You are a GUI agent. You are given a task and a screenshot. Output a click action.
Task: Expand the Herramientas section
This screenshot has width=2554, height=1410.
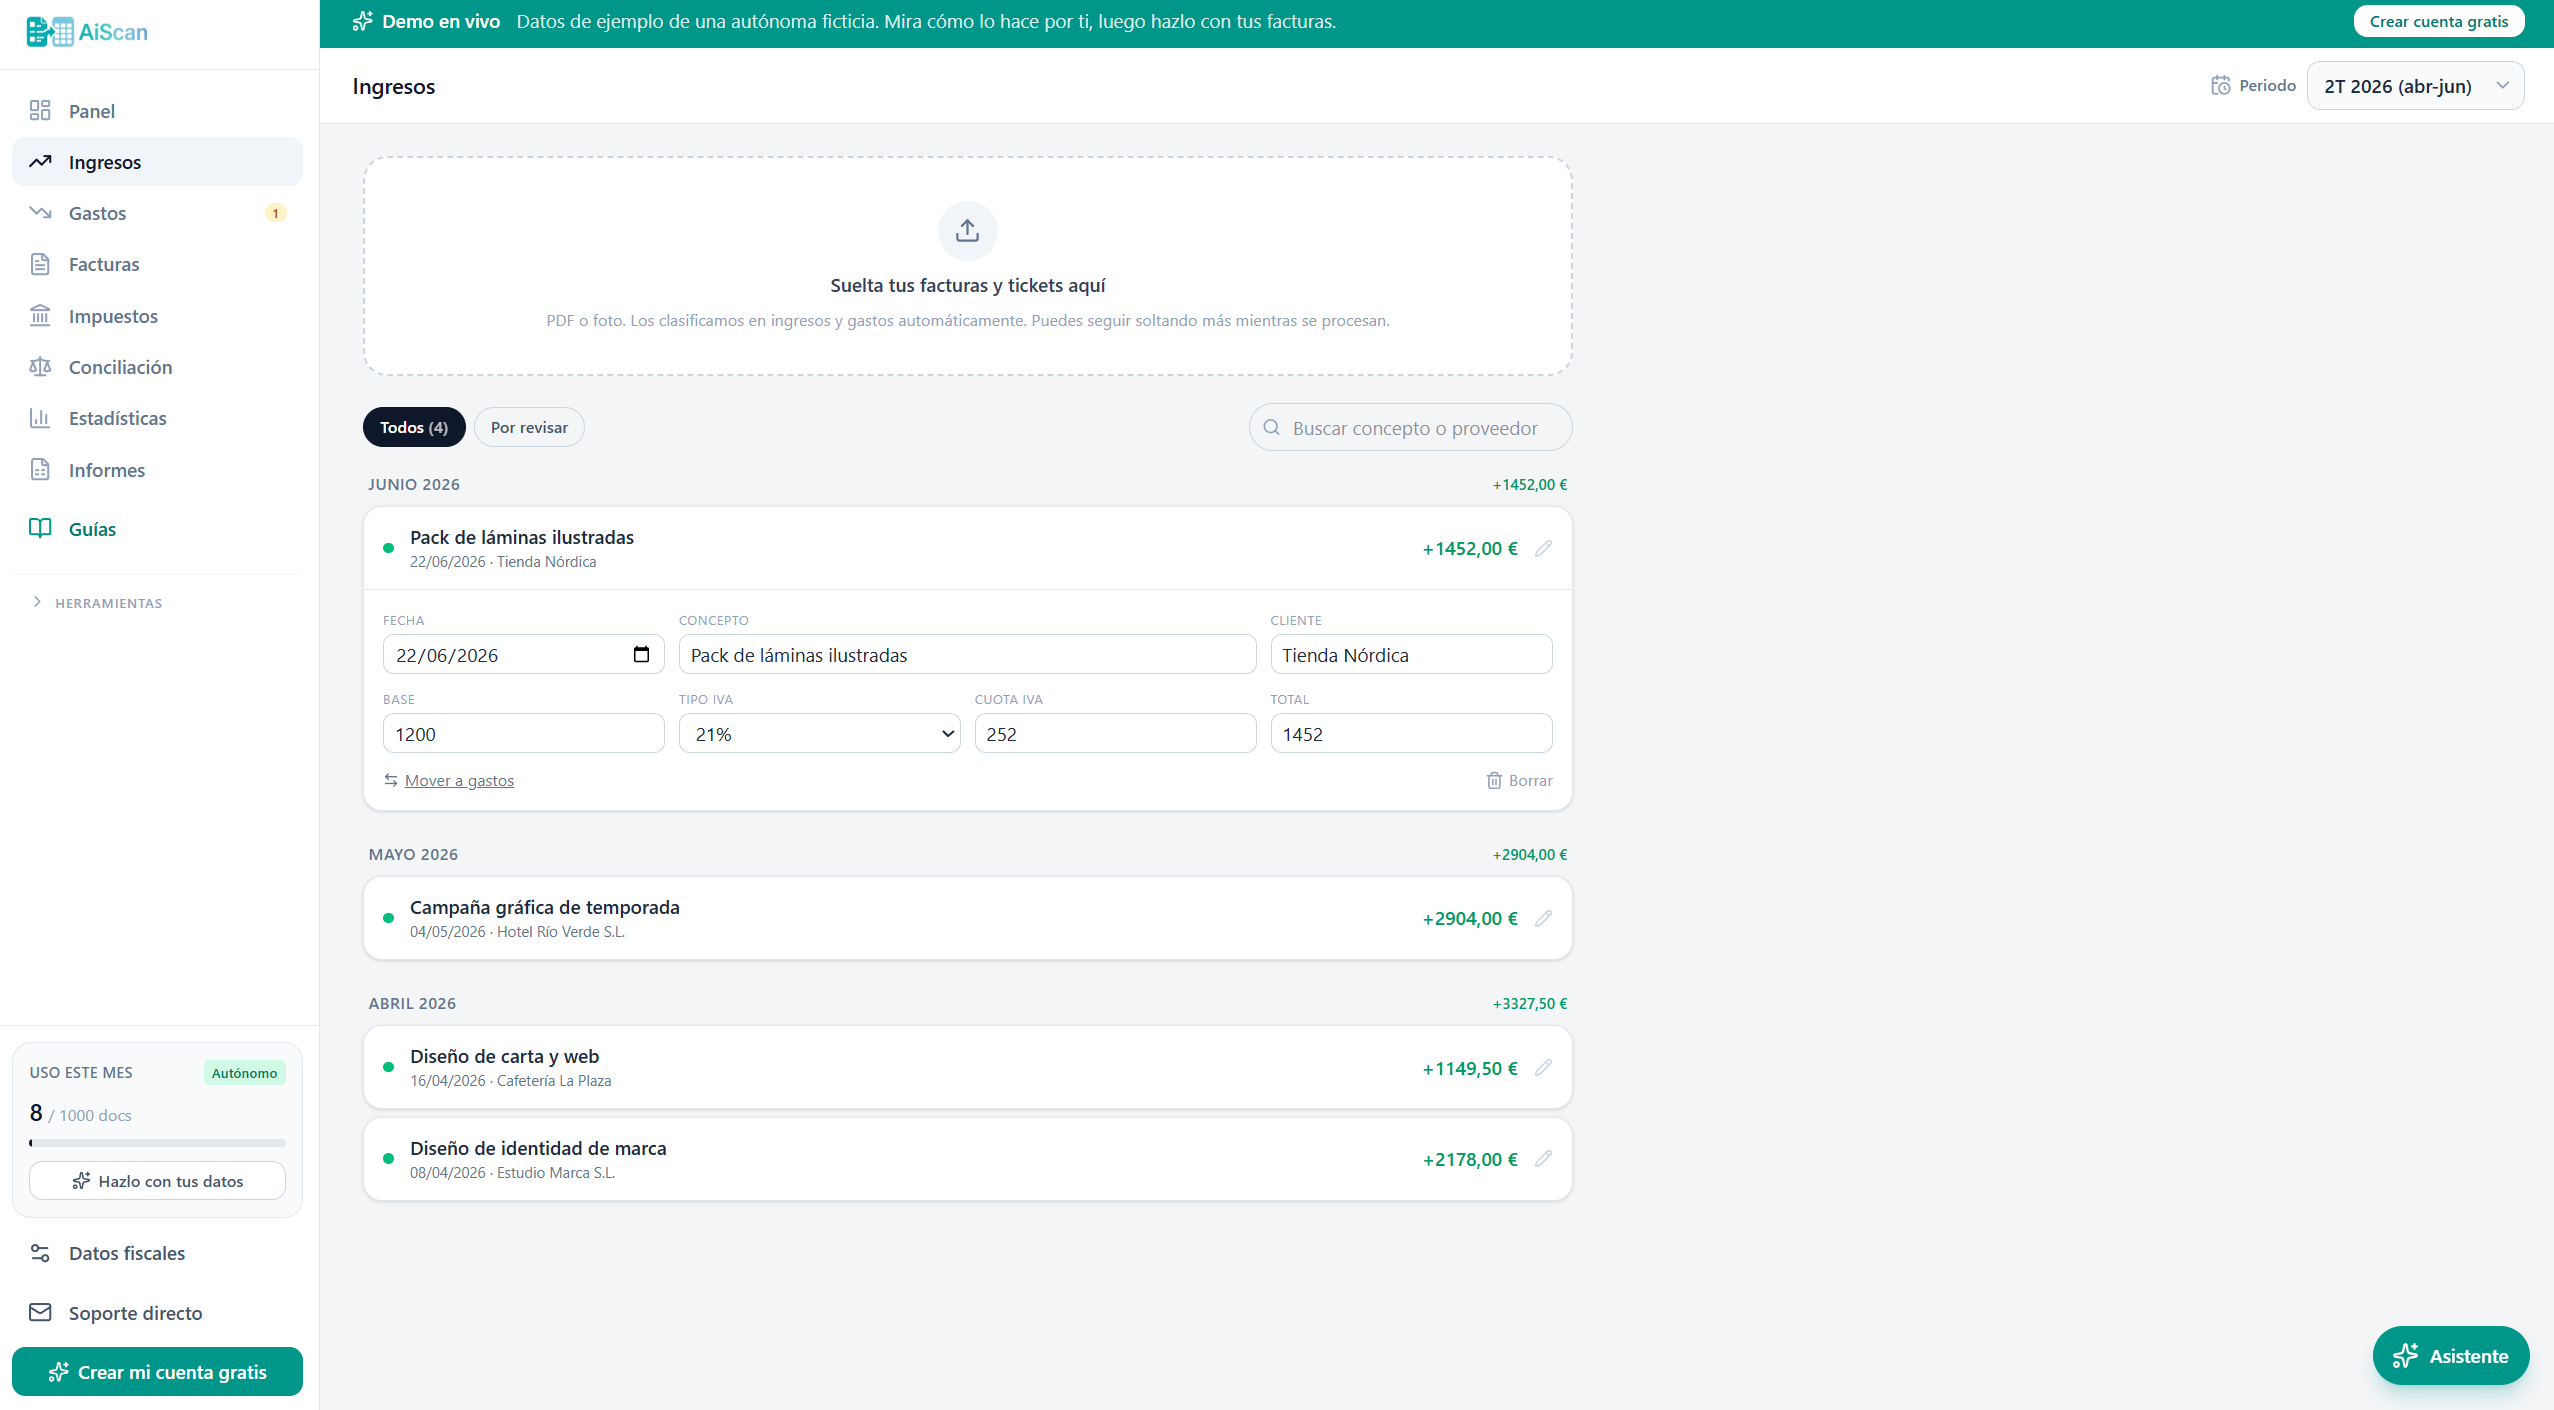[x=98, y=603]
